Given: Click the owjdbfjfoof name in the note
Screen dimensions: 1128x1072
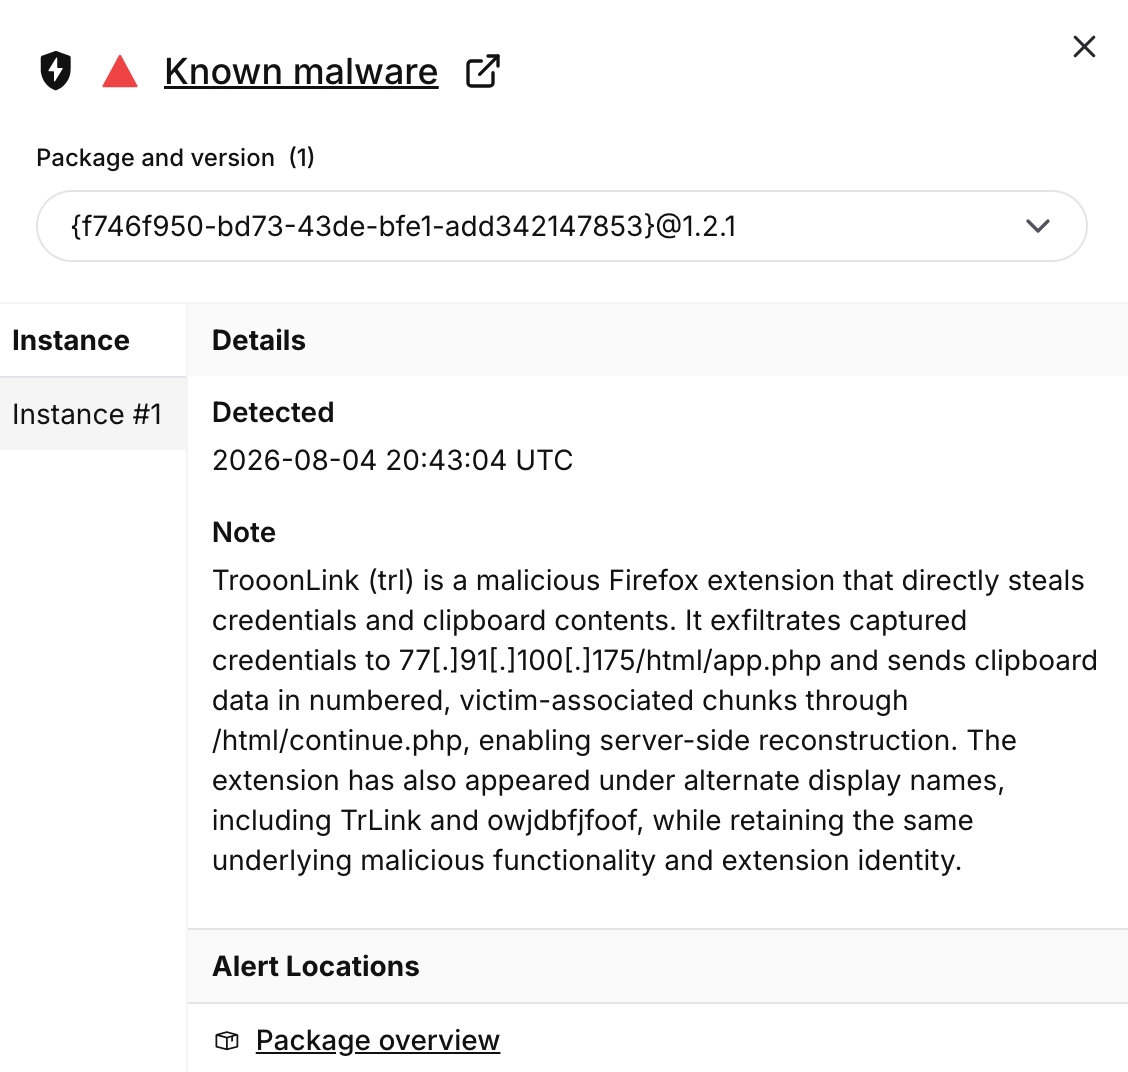Looking at the screenshot, I should click(x=563, y=820).
